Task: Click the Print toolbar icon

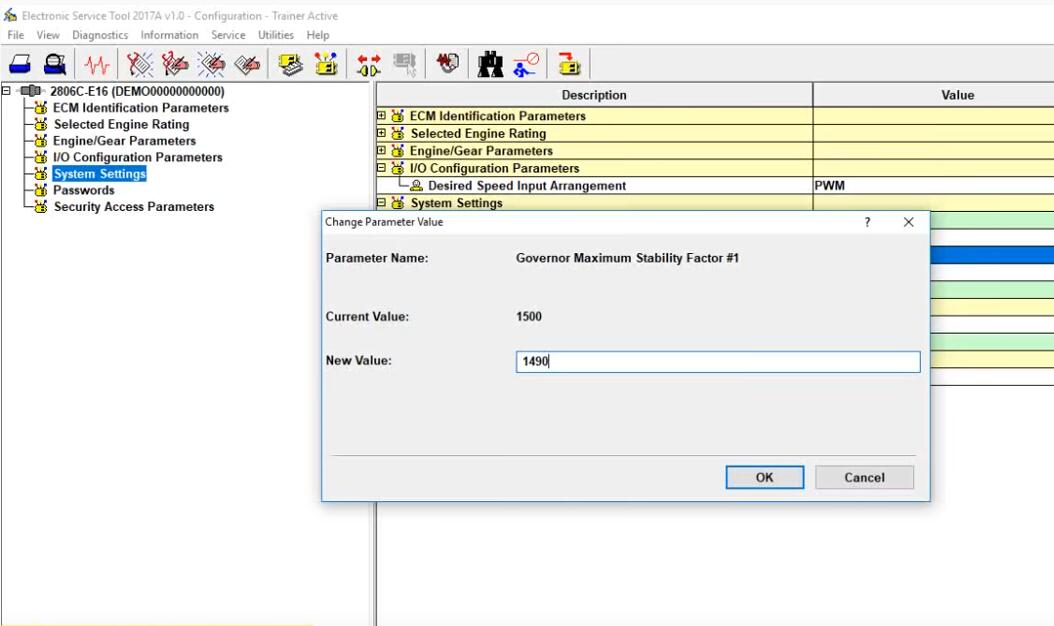Action: pos(19,65)
